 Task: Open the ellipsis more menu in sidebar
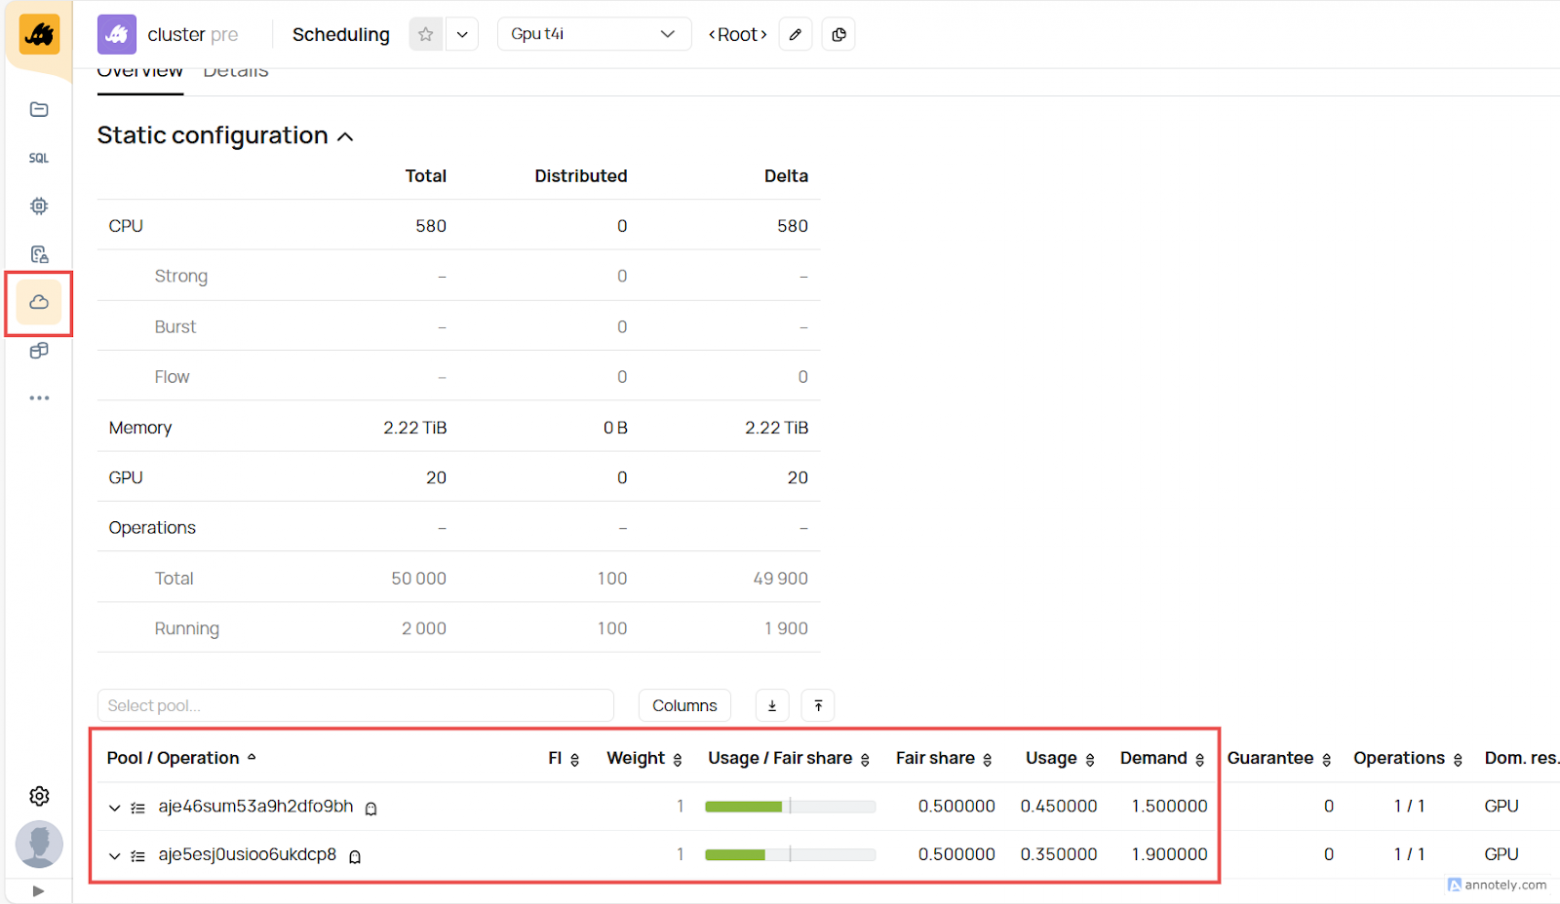pyautogui.click(x=38, y=397)
